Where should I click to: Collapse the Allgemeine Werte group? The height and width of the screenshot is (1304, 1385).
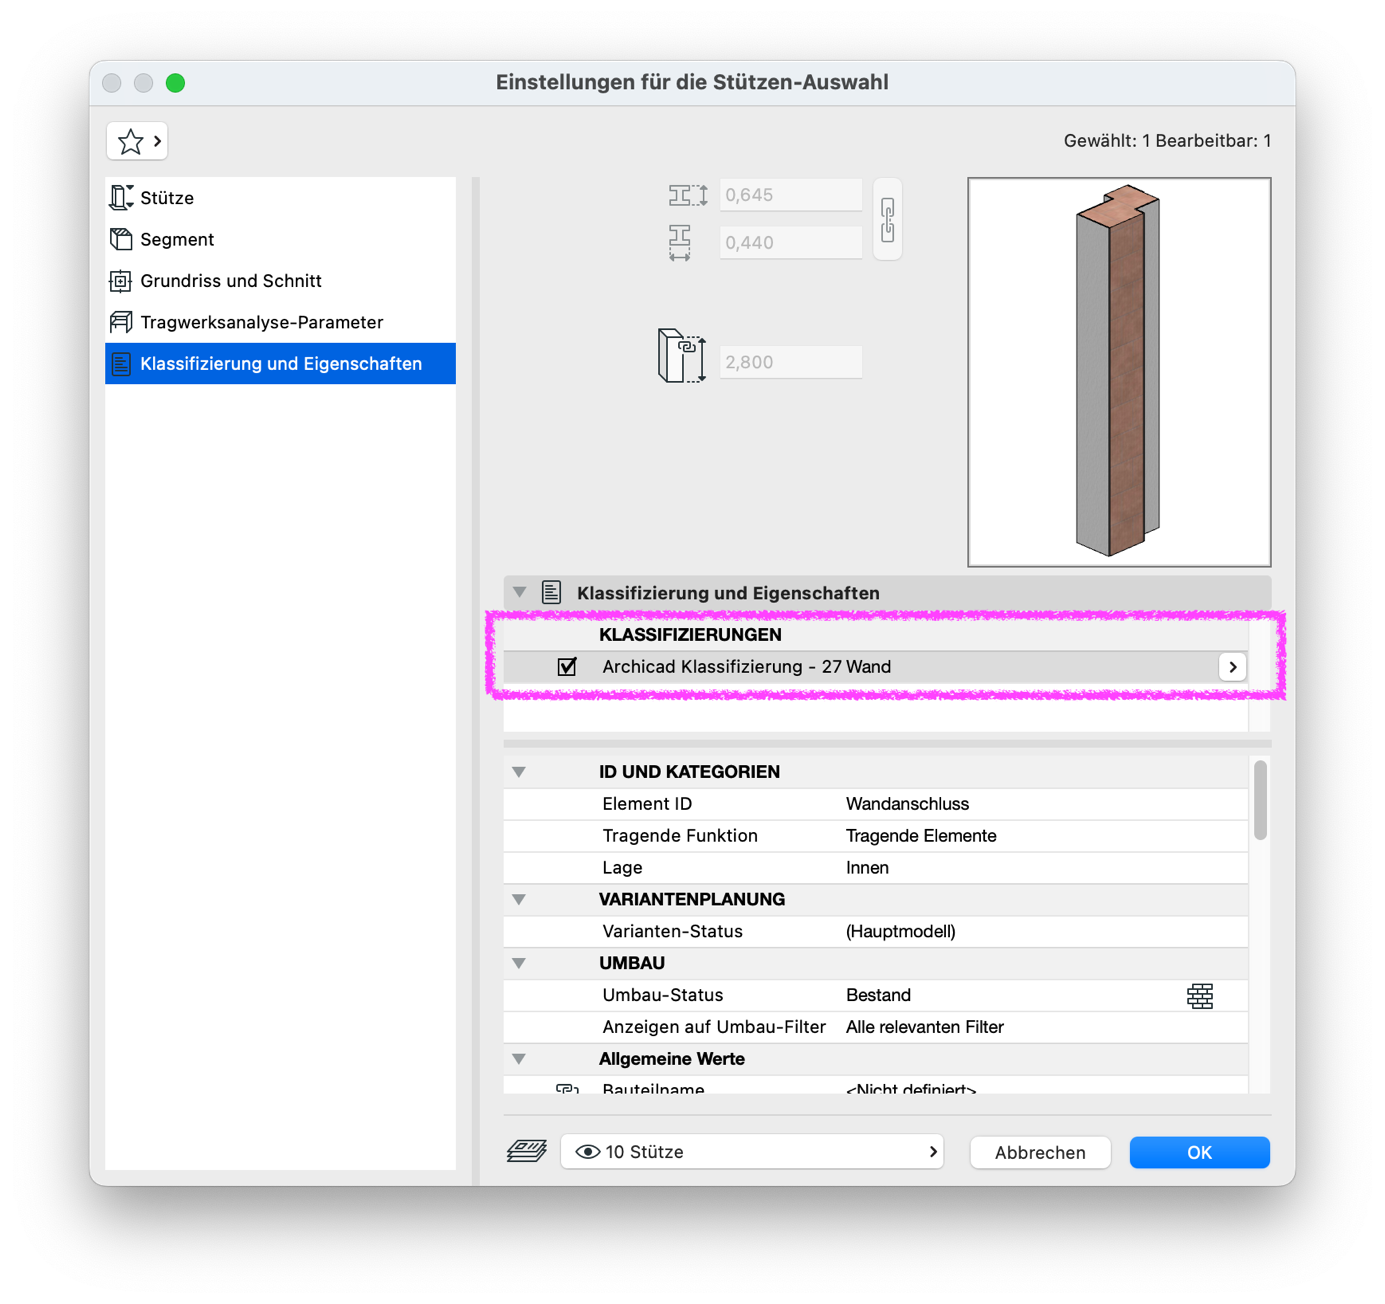coord(519,1059)
